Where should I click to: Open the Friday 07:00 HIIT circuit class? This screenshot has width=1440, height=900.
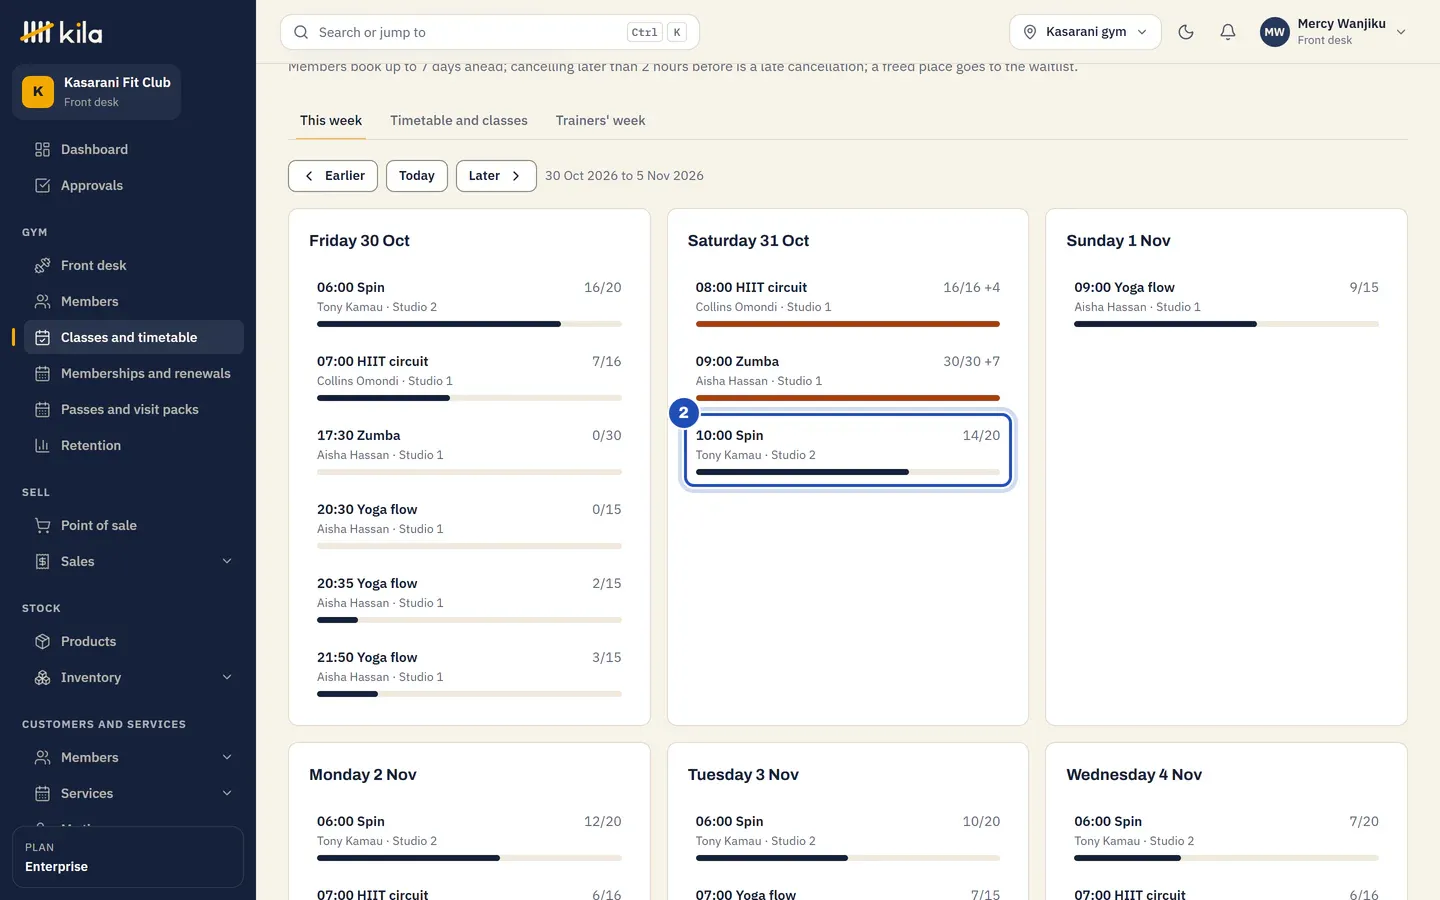click(469, 376)
